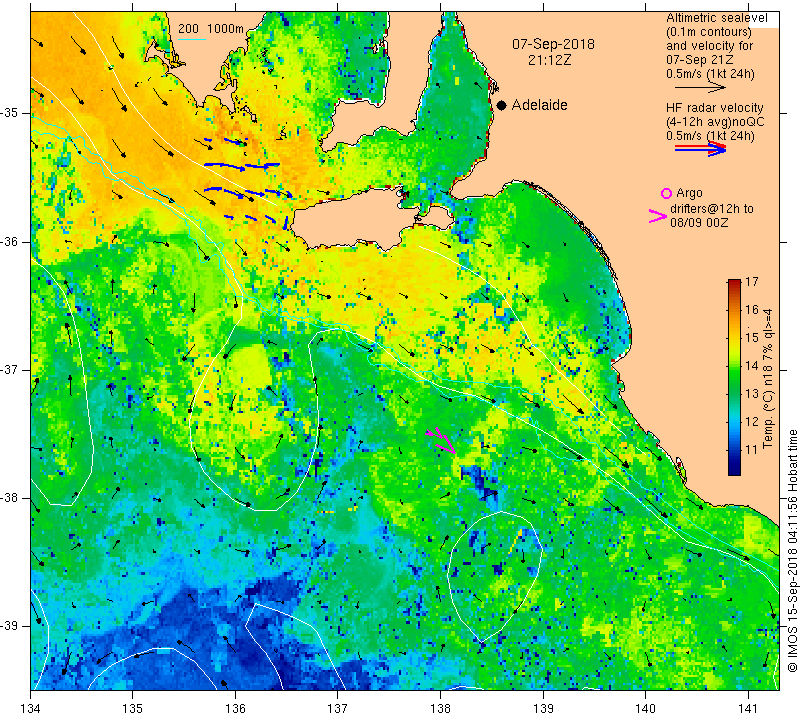The width and height of the screenshot is (800, 720).
Task: Click the colorbar label 16
Action: (x=752, y=310)
